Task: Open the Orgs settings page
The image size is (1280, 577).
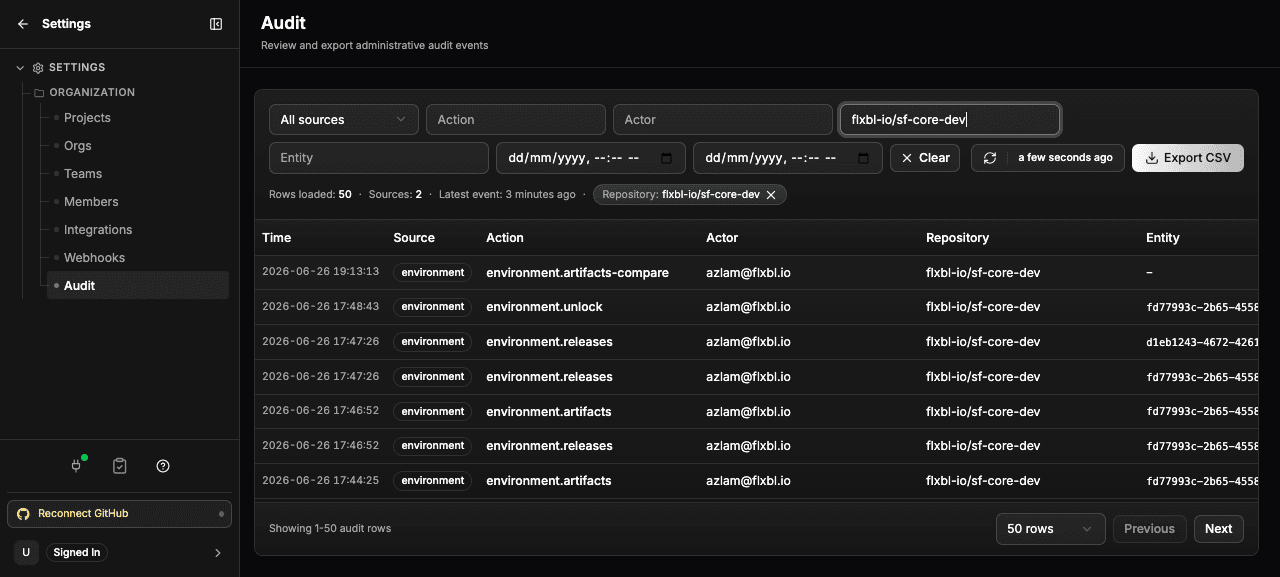Action: click(78, 146)
